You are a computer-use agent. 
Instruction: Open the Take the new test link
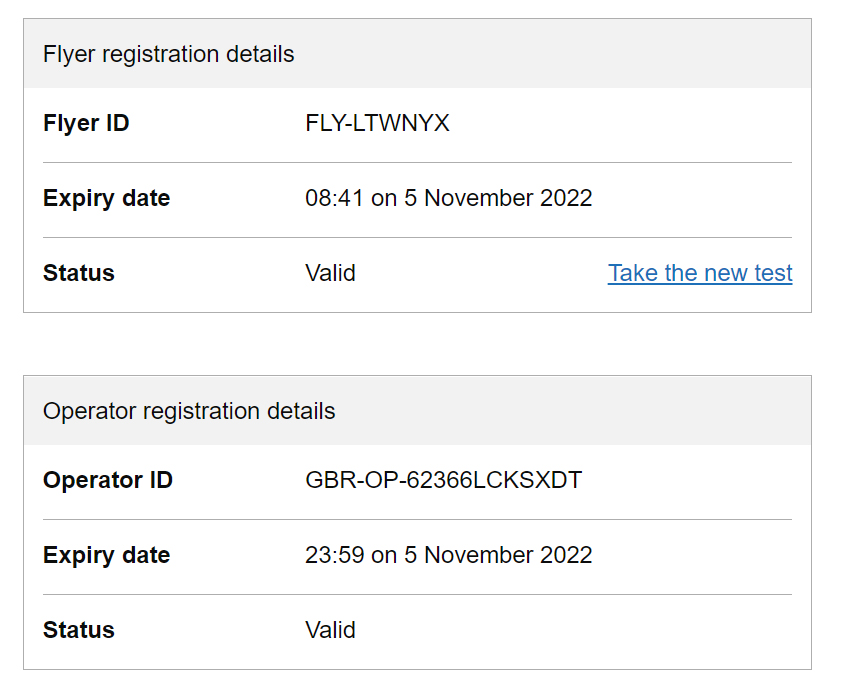tap(700, 273)
